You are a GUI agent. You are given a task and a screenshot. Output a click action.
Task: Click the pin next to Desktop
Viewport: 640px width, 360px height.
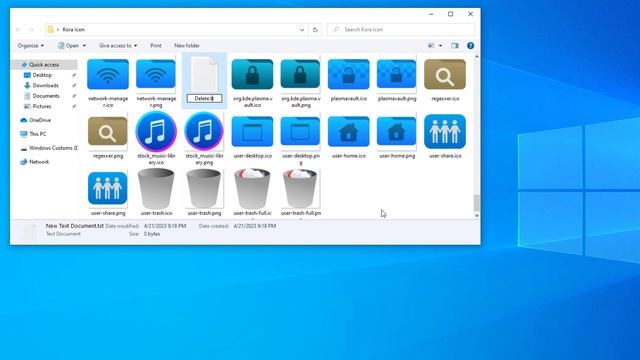[x=74, y=75]
